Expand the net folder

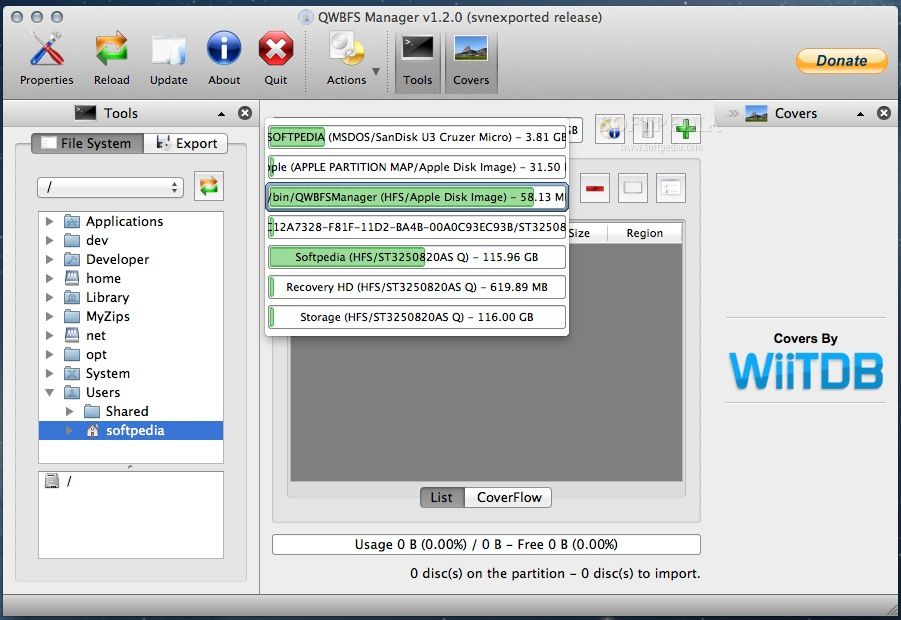49,335
